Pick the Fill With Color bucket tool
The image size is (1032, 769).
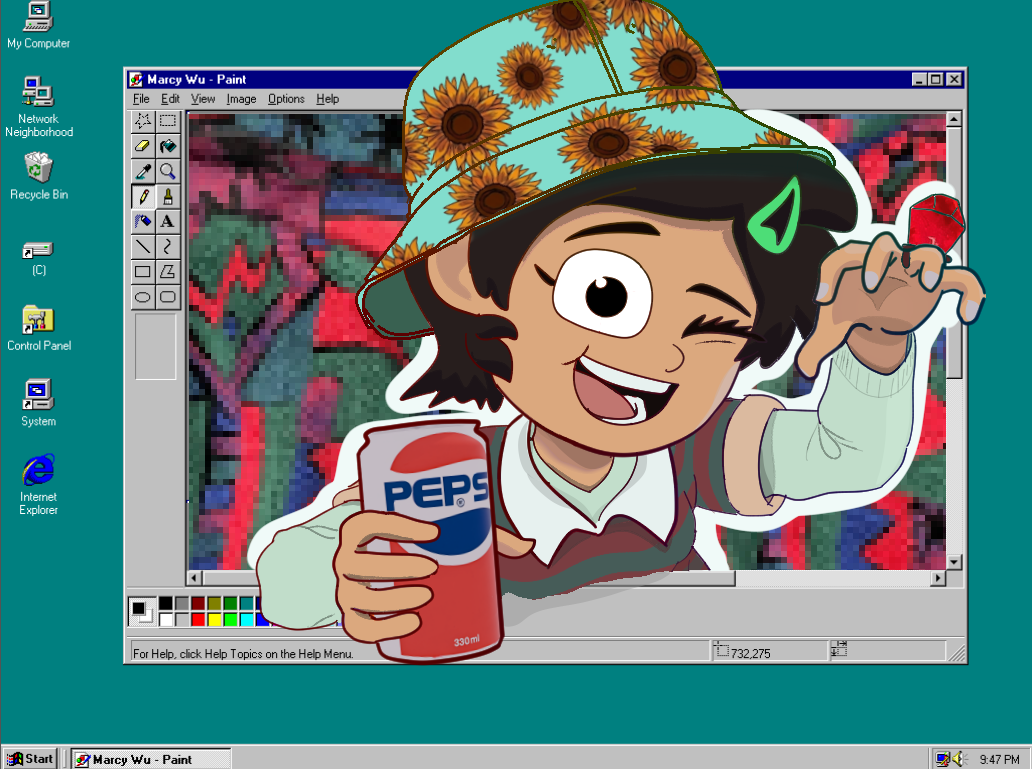168,146
